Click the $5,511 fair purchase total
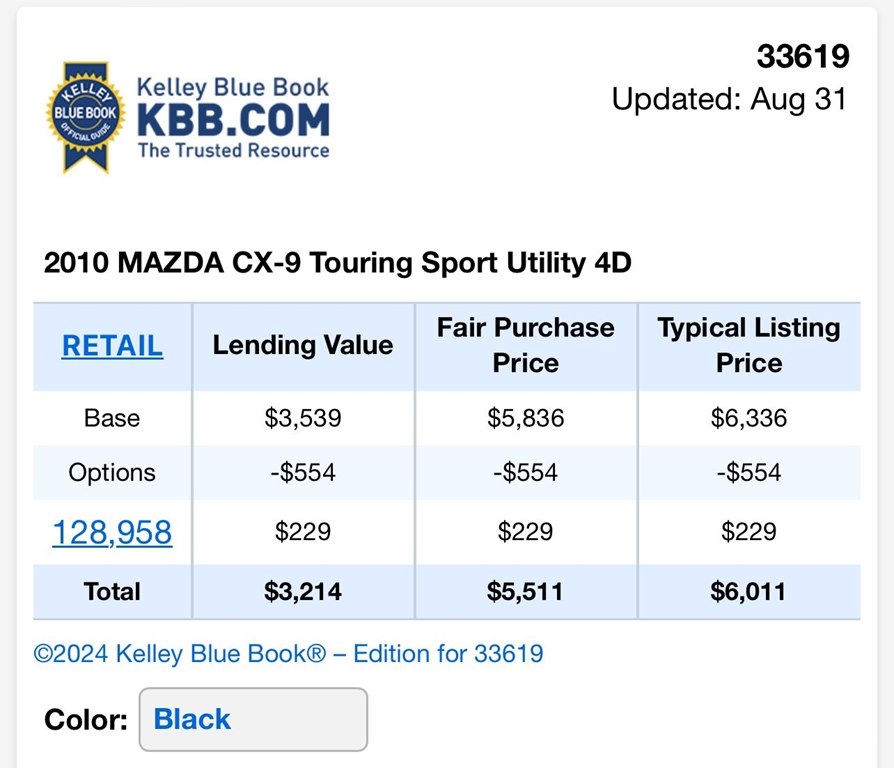Viewport: 894px width, 768px height. click(526, 591)
